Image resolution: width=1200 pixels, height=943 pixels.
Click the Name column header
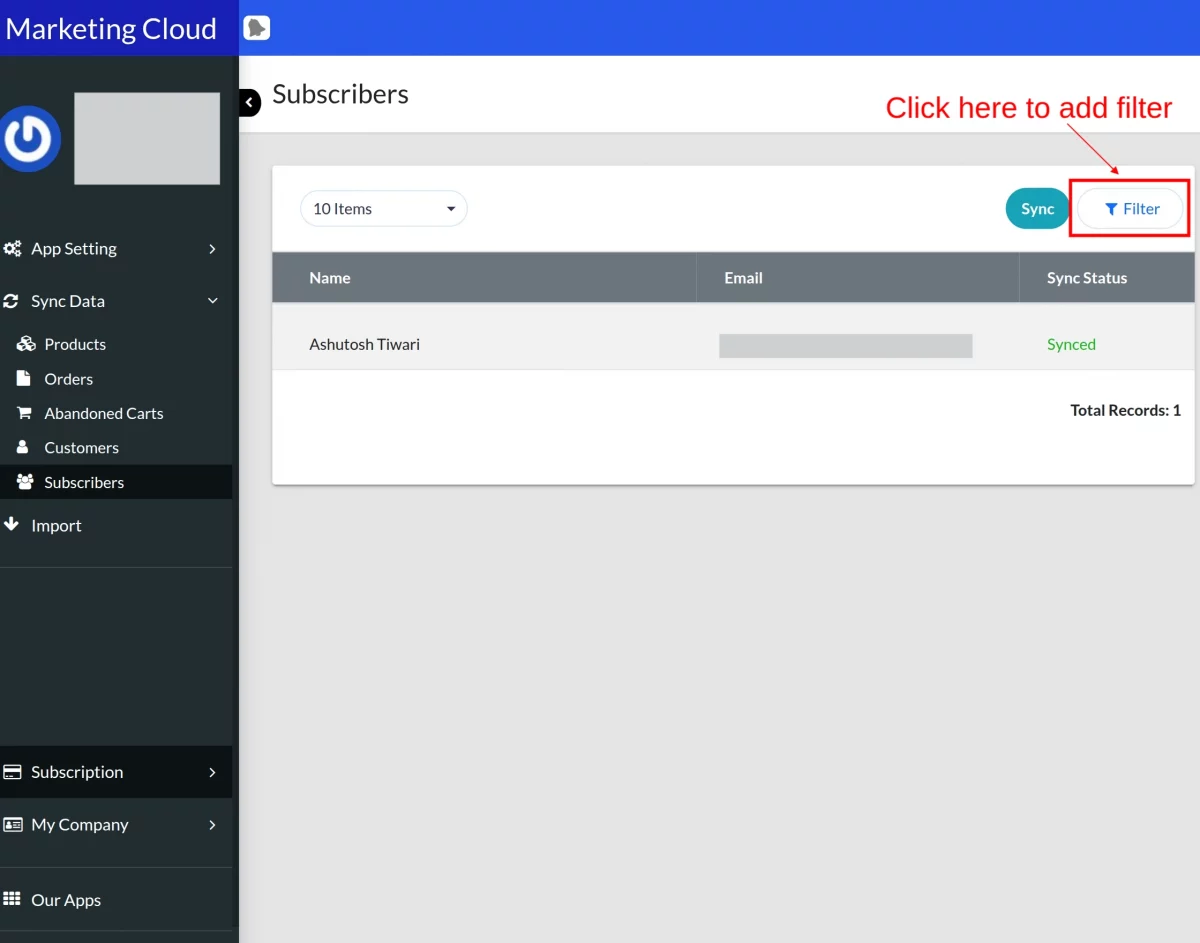point(330,278)
